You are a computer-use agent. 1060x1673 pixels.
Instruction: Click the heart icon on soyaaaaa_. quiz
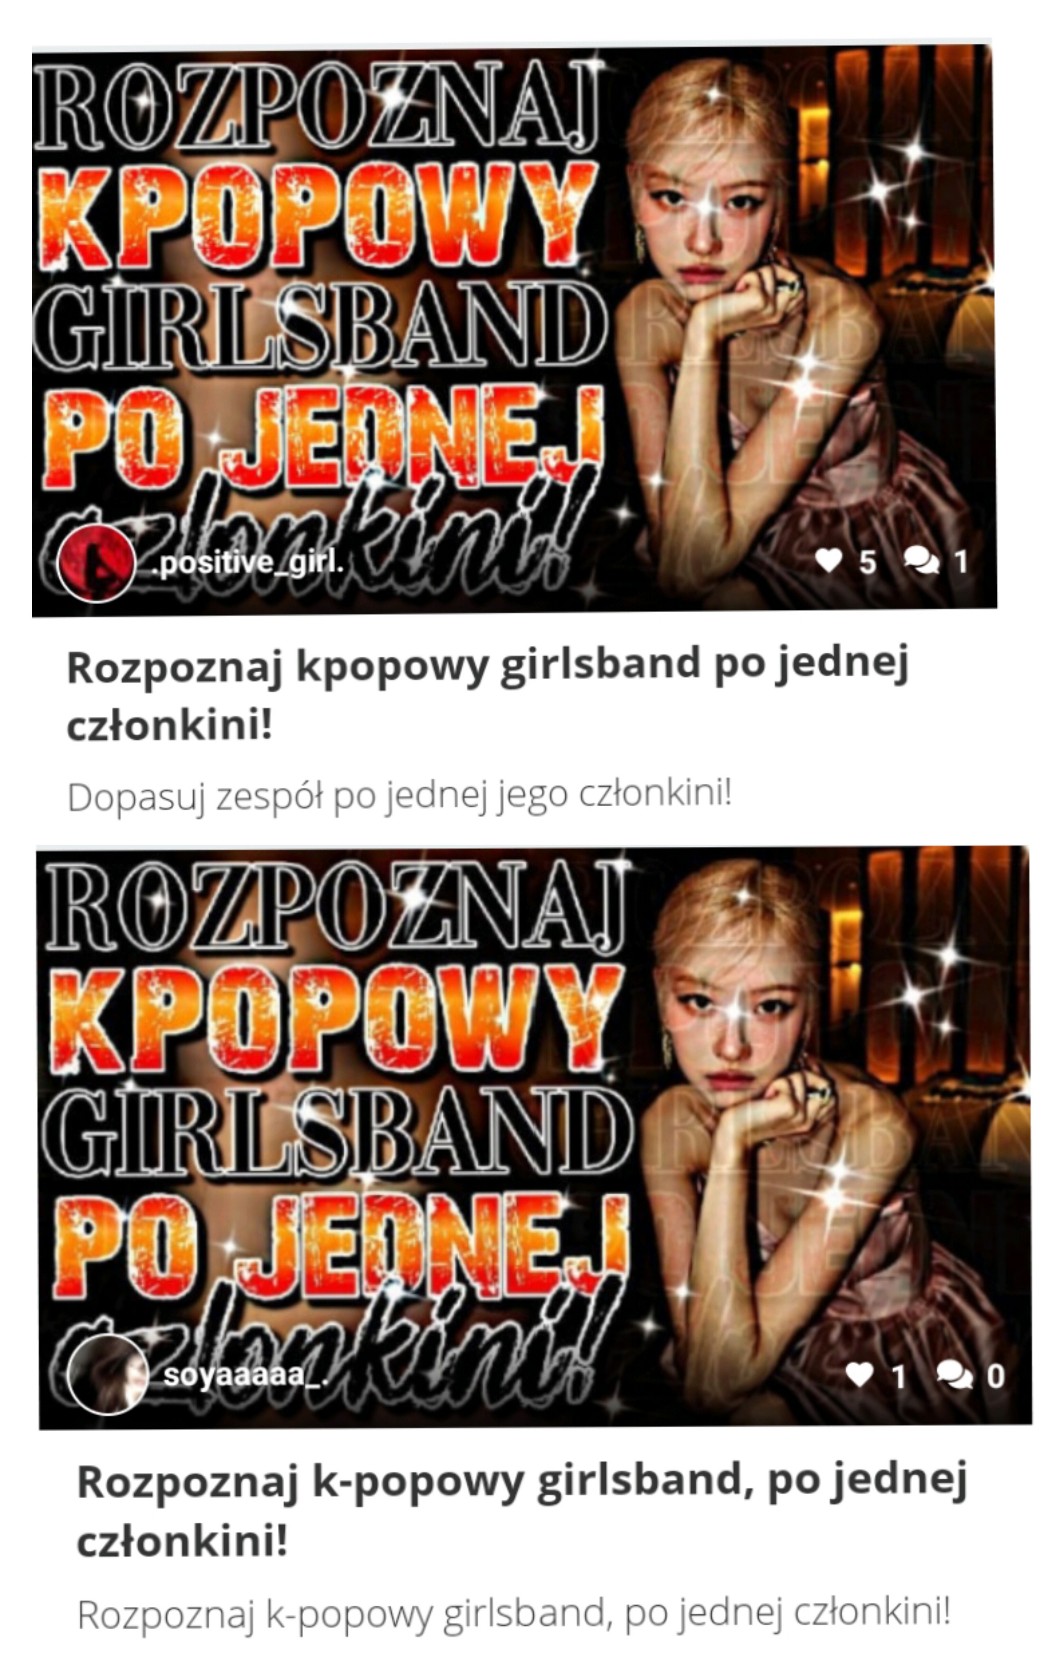point(860,1375)
